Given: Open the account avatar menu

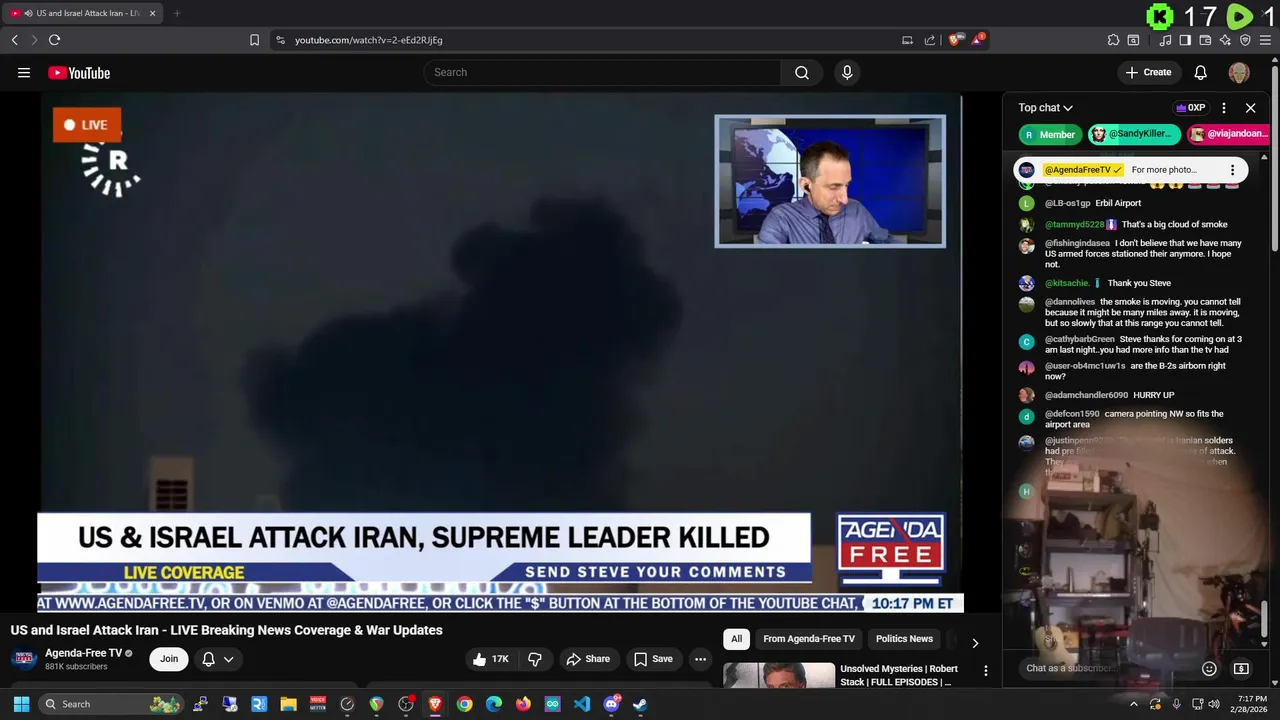Looking at the screenshot, I should [1239, 72].
